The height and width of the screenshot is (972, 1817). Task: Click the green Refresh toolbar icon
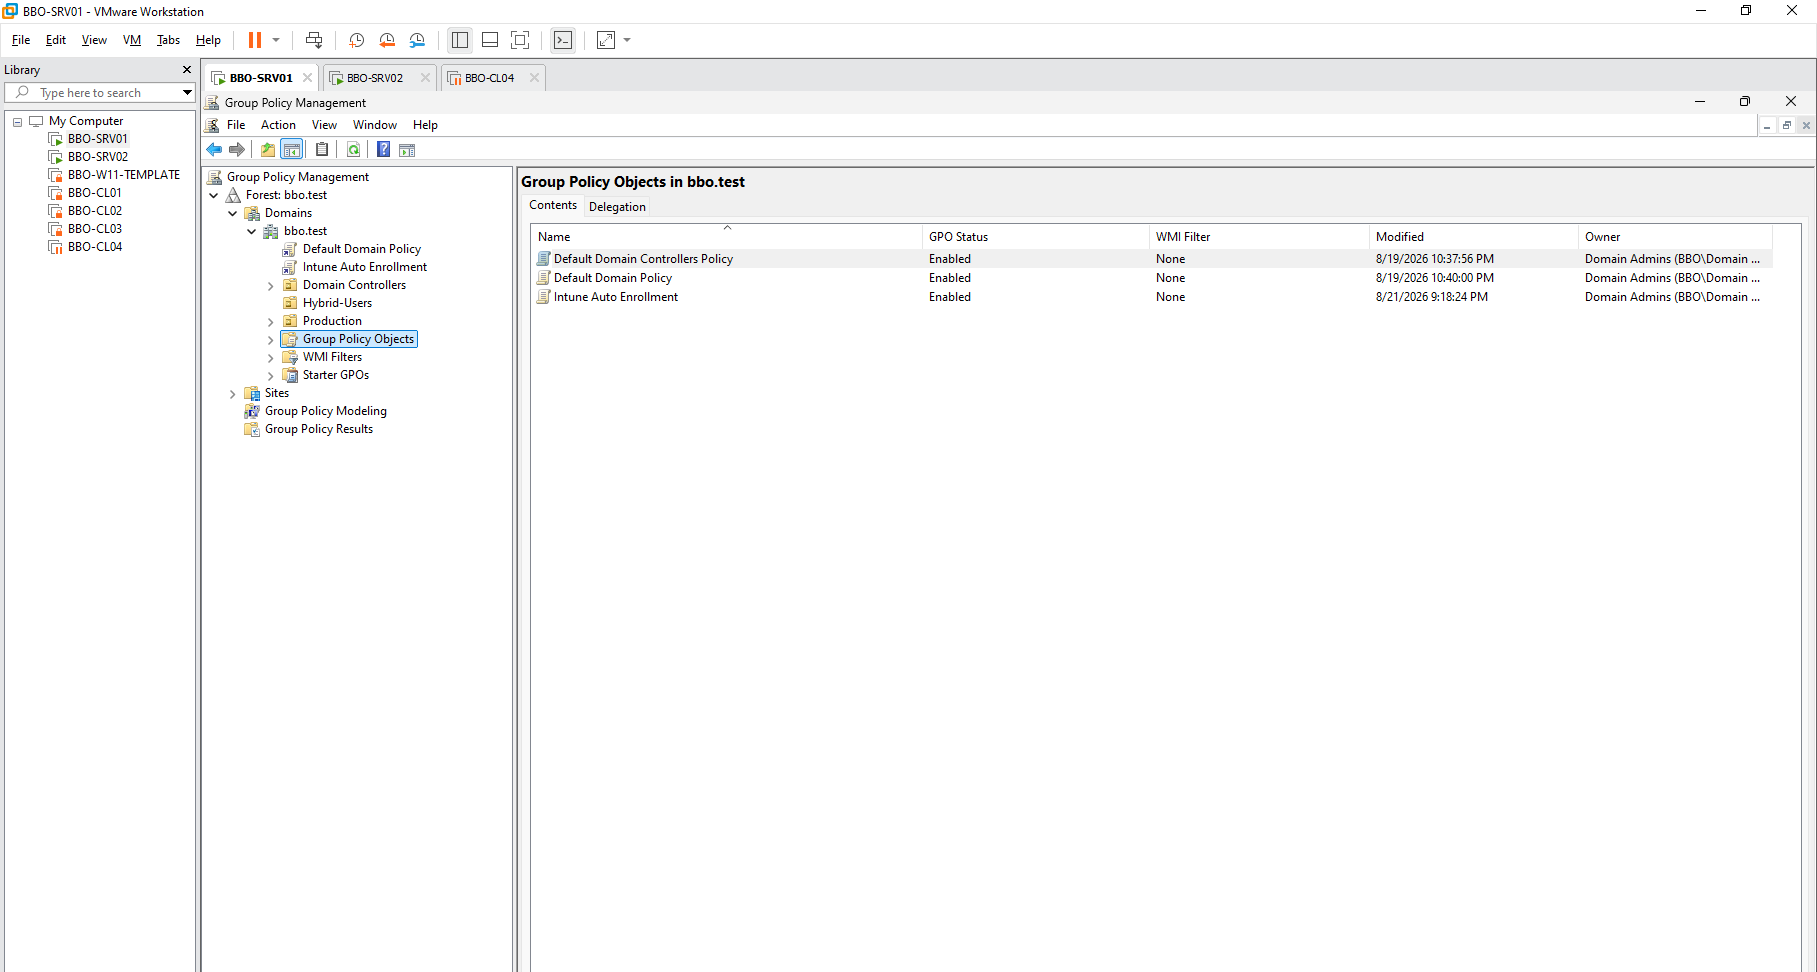[x=354, y=150]
